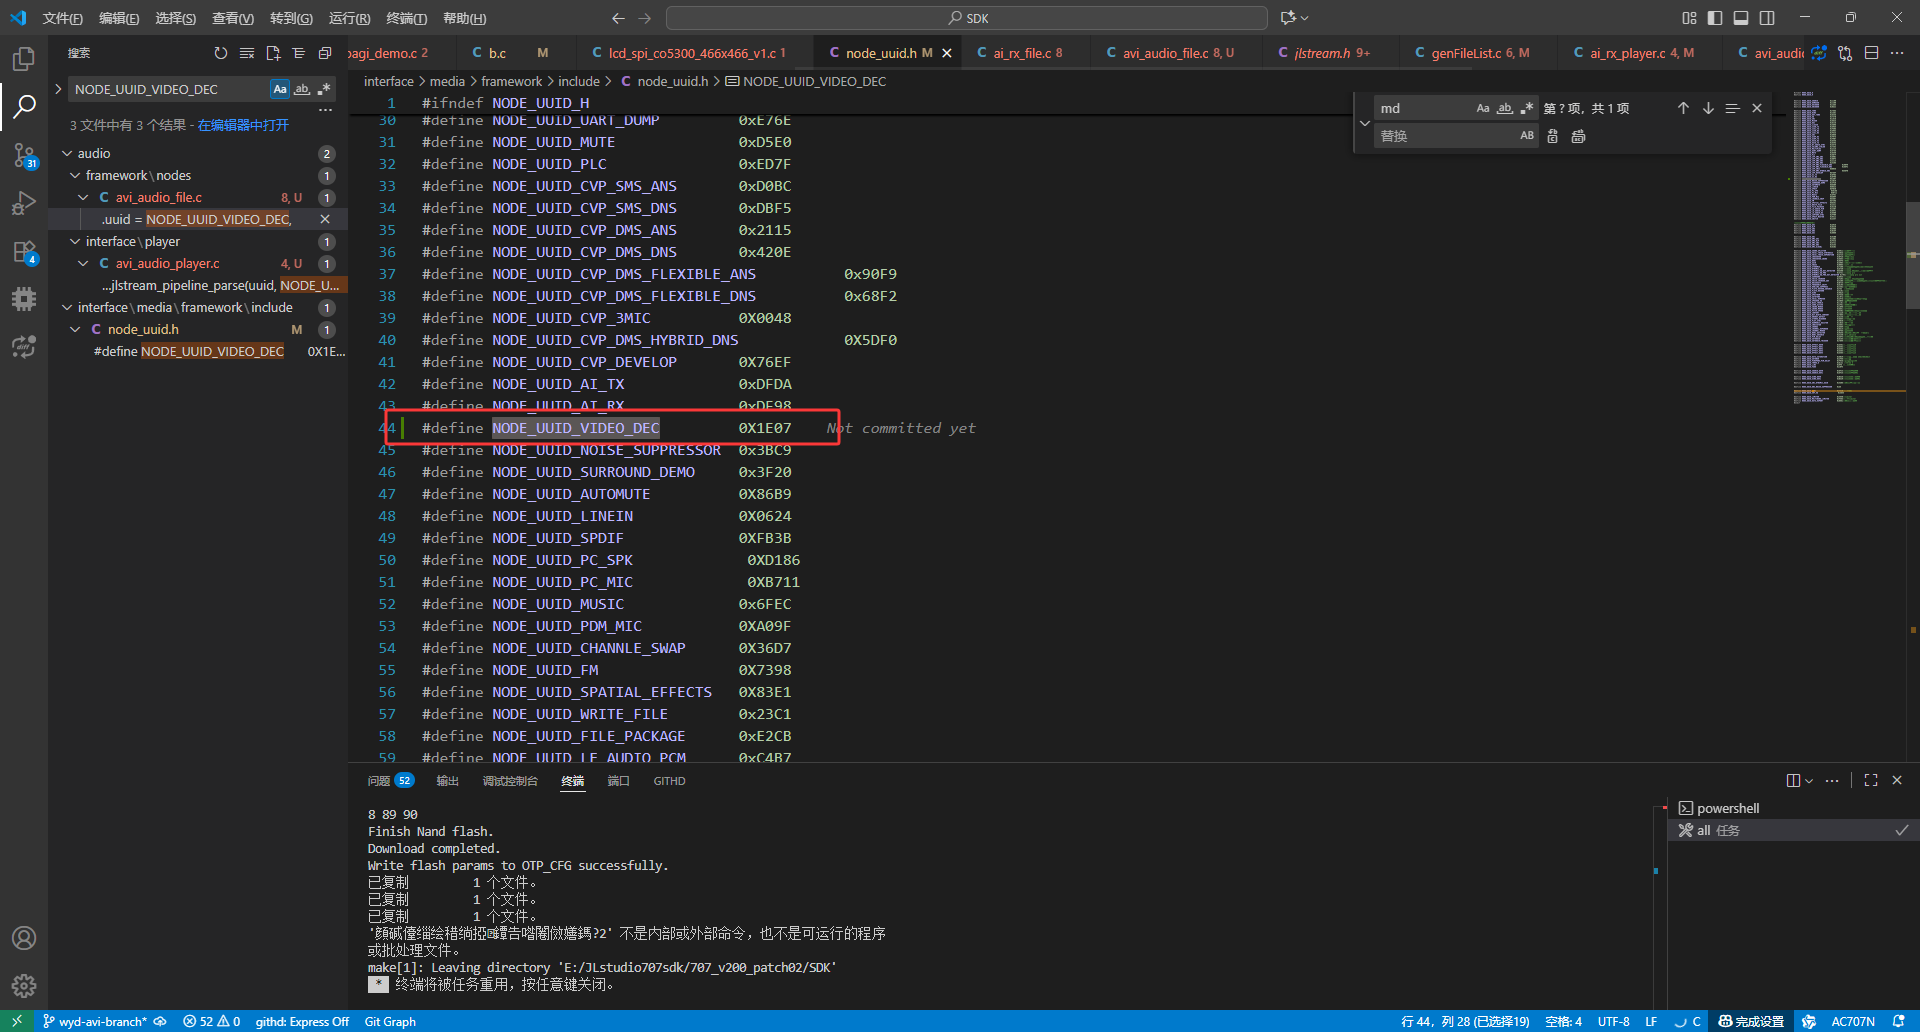
Task: Go to previous match in find widget
Action: coord(1683,108)
